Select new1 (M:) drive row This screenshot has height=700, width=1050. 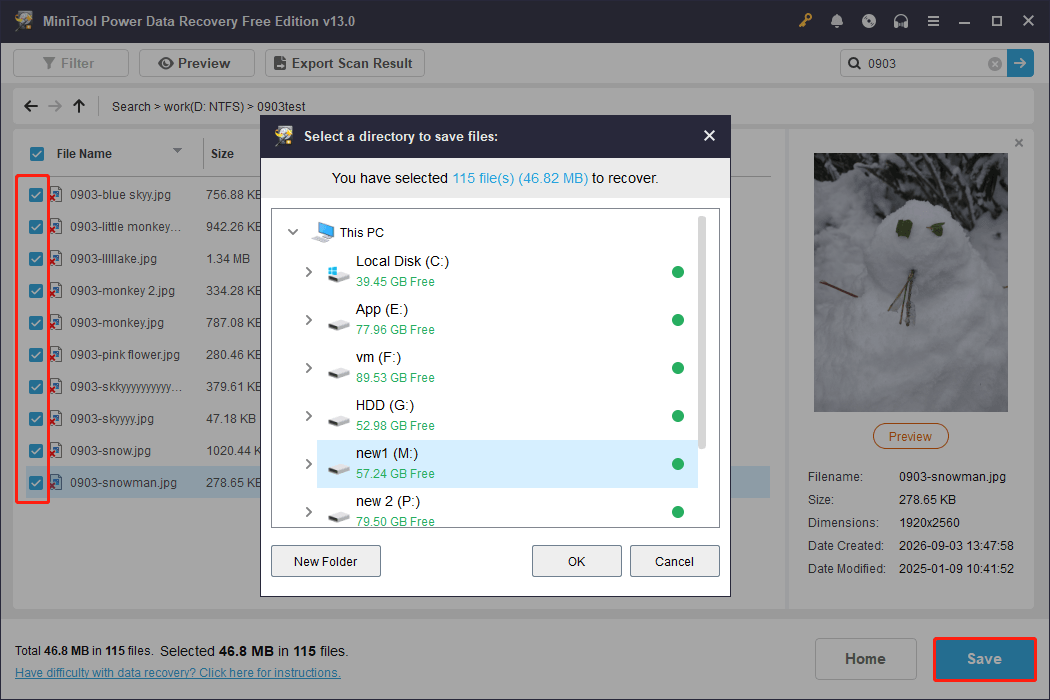507,464
